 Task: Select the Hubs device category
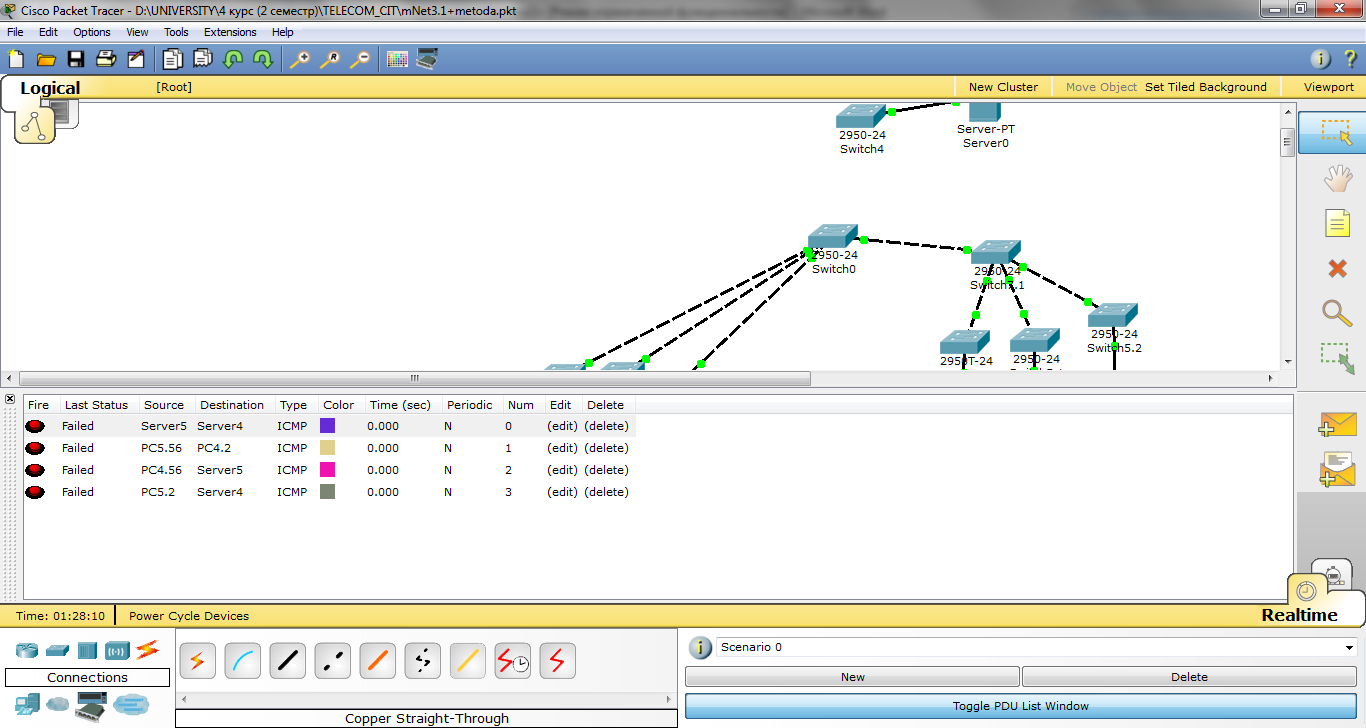(88, 650)
